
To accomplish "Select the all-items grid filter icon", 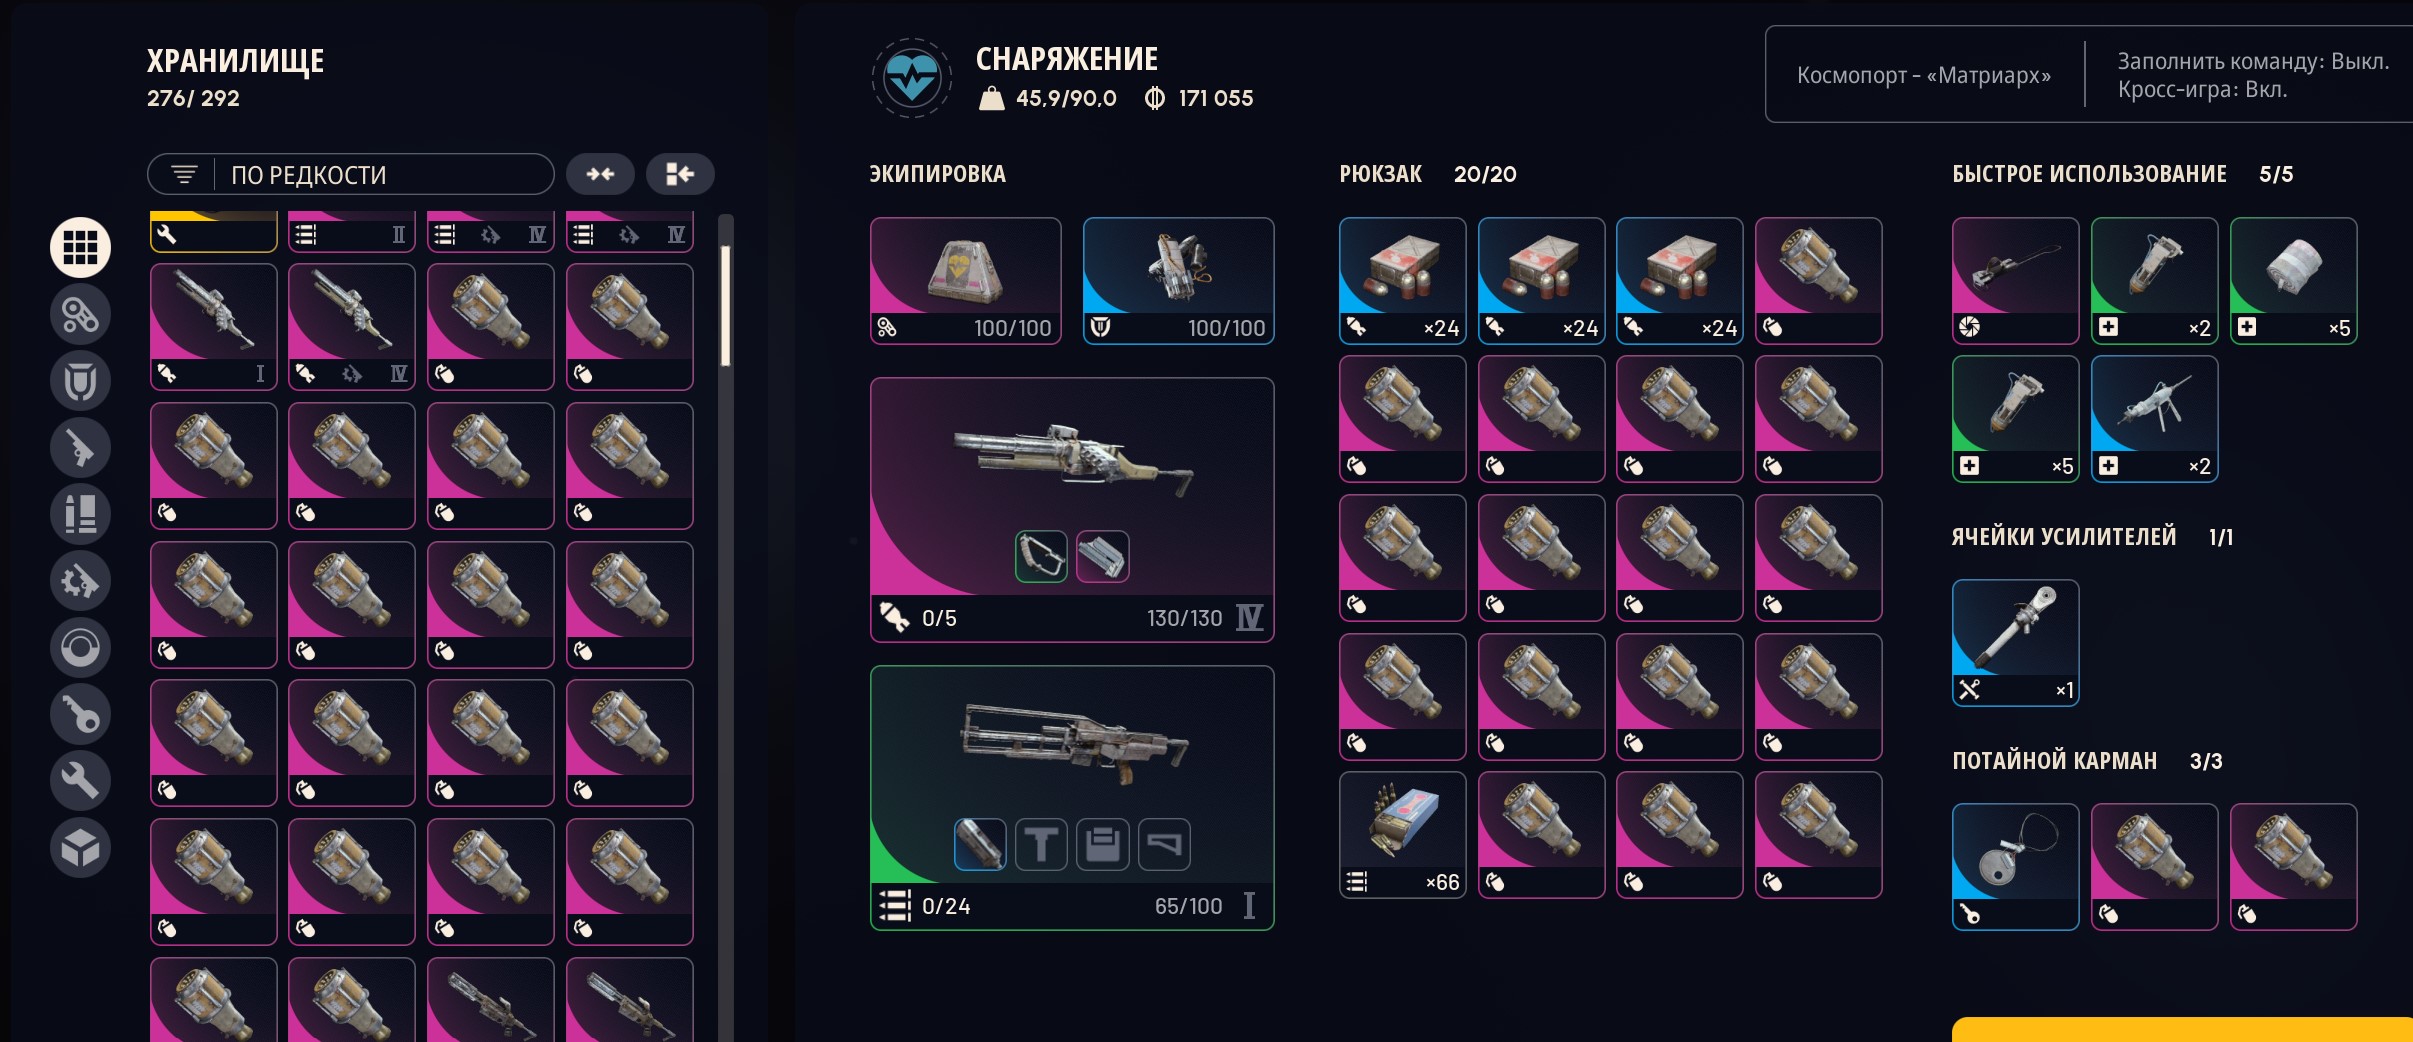I will 80,247.
